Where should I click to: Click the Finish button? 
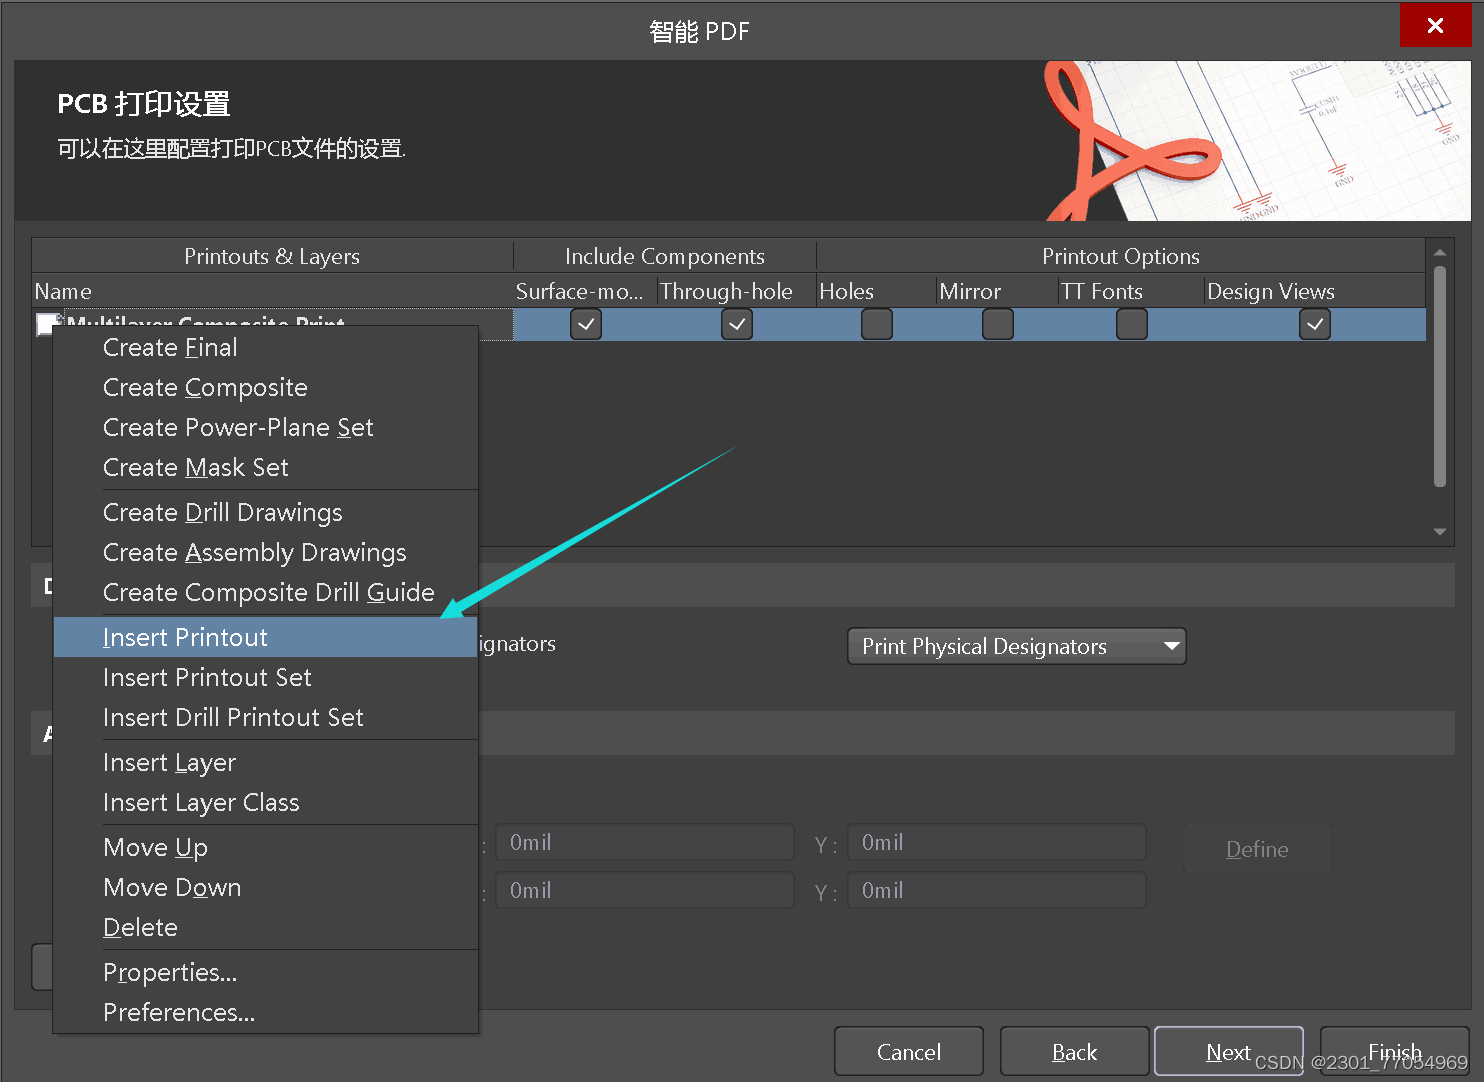(x=1395, y=1052)
